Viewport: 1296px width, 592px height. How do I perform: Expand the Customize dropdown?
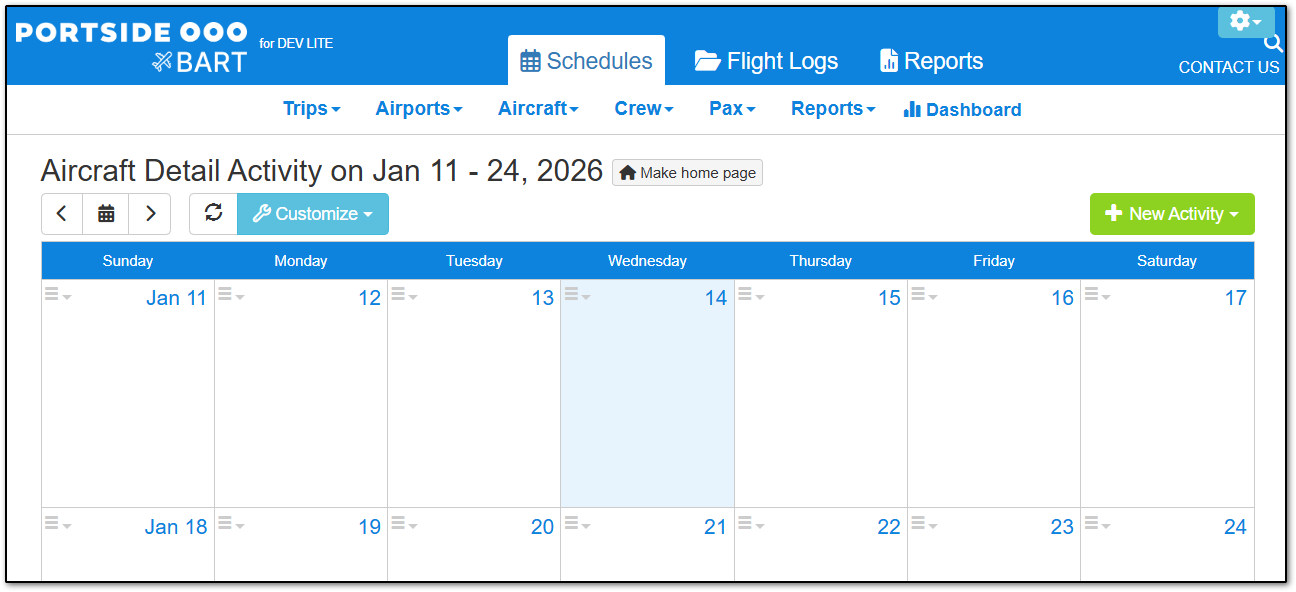(313, 214)
